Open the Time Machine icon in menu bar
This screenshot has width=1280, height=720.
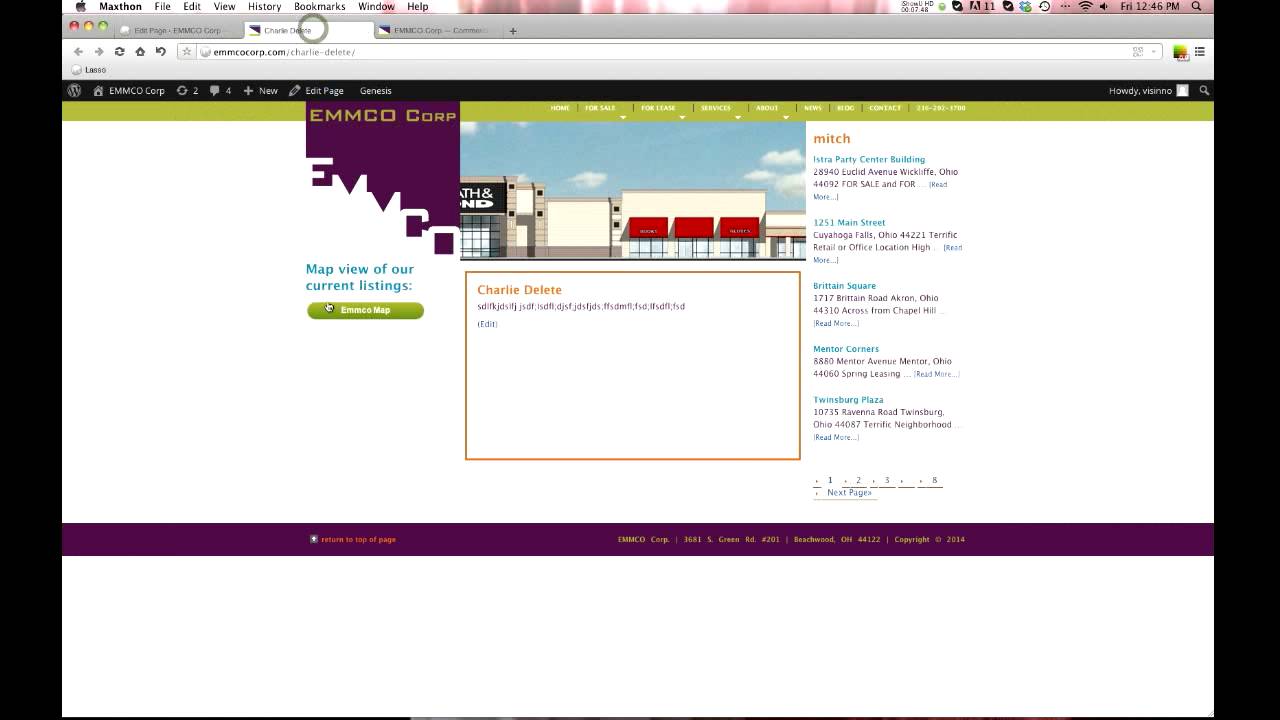point(1044,6)
